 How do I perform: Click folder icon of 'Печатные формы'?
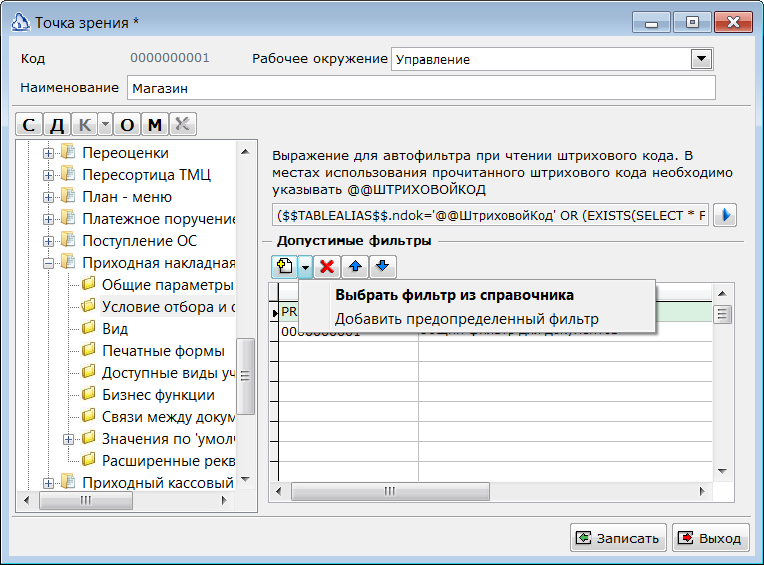(89, 350)
